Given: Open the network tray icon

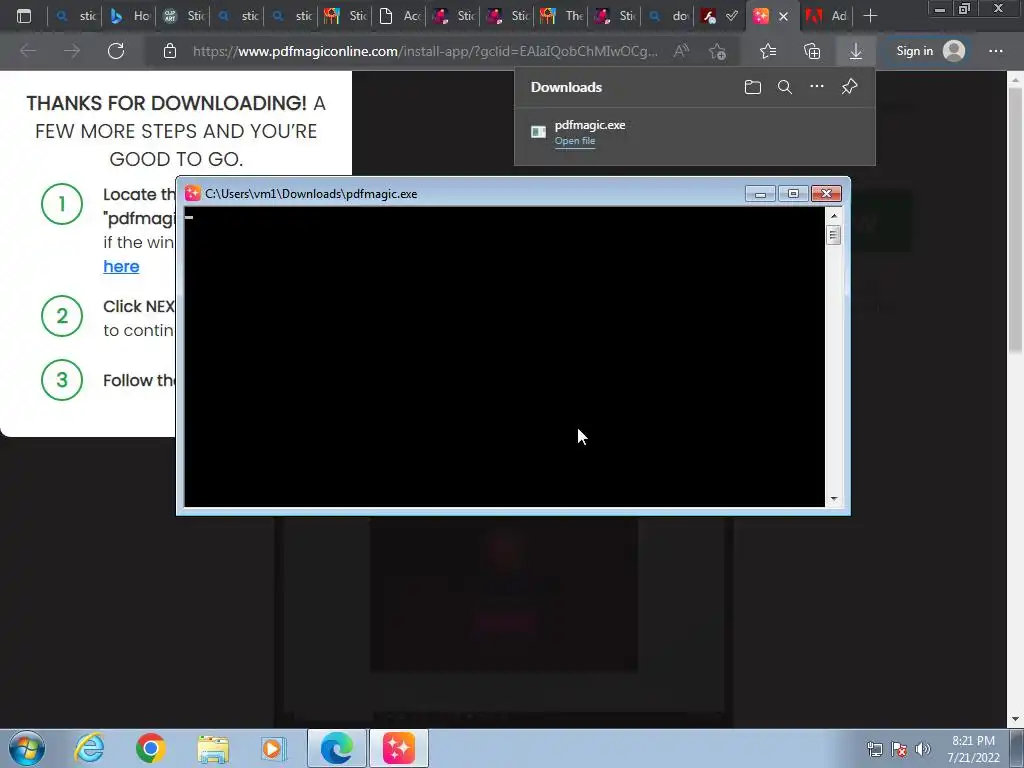Looking at the screenshot, I should [874, 749].
